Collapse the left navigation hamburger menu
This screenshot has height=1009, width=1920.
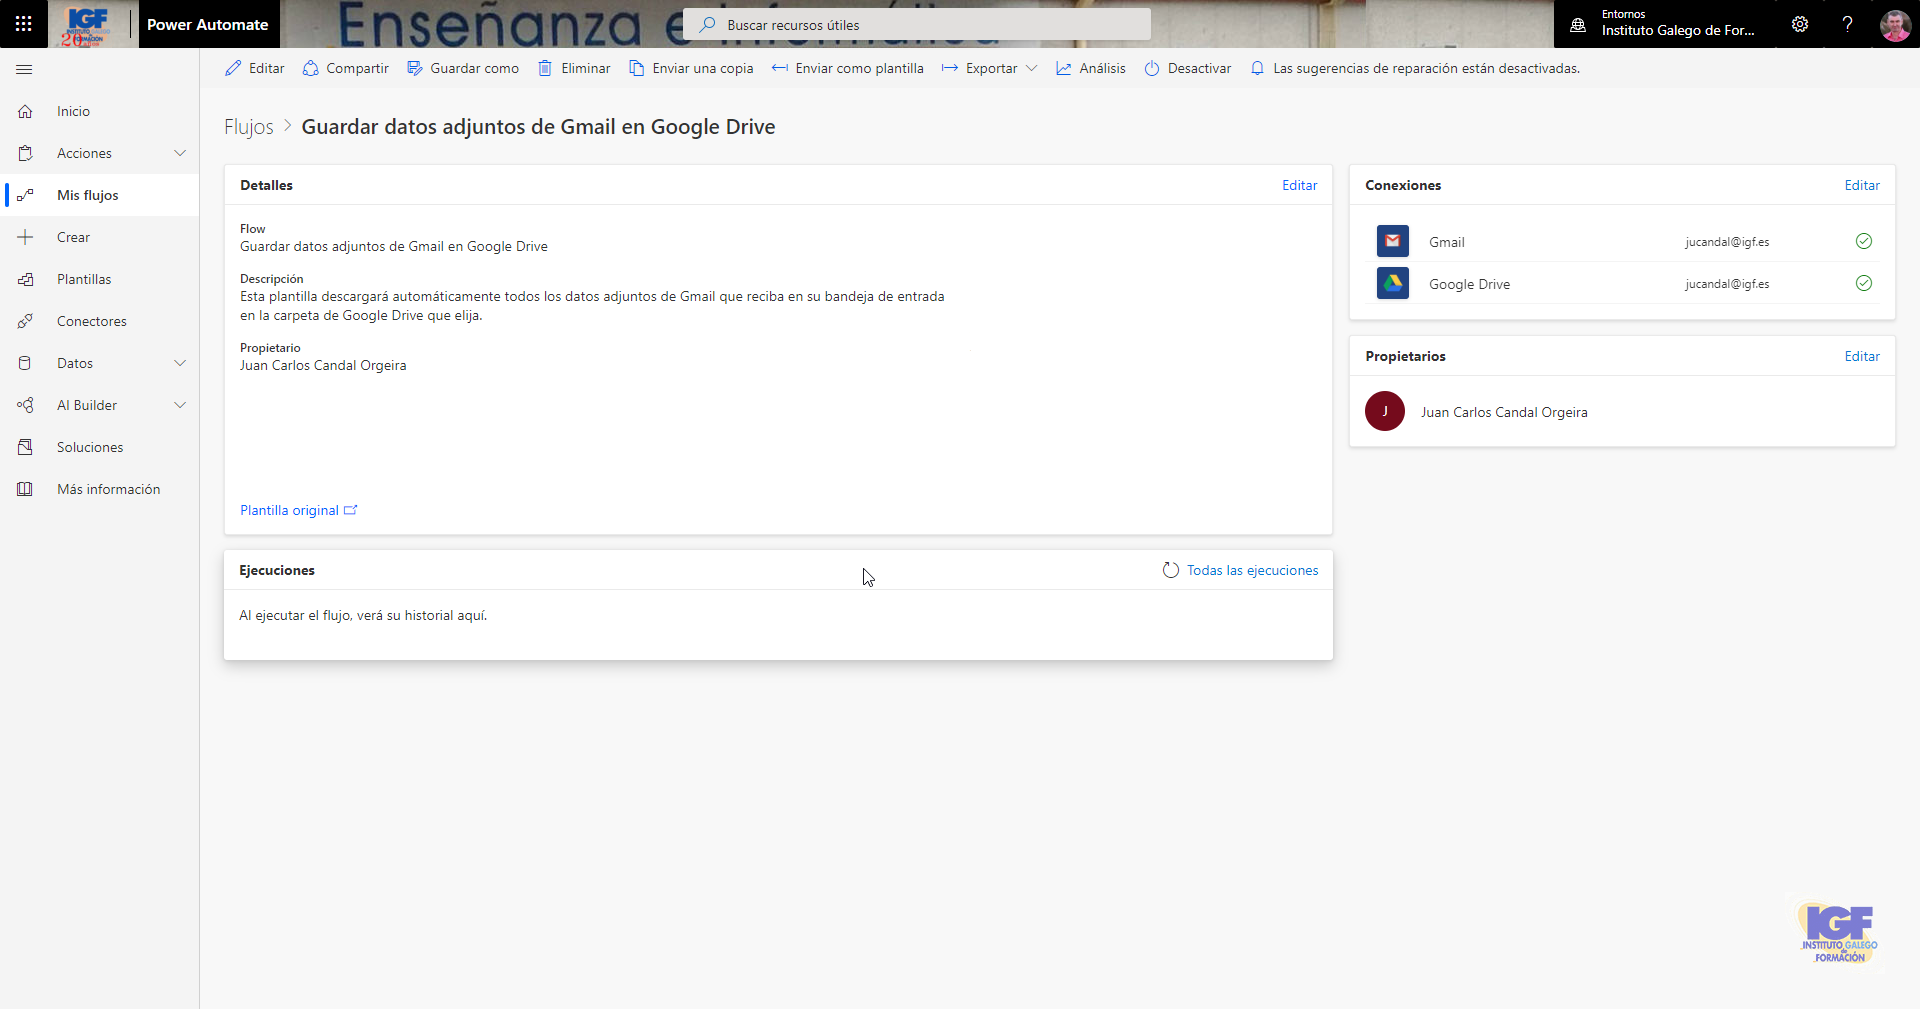click(x=25, y=69)
